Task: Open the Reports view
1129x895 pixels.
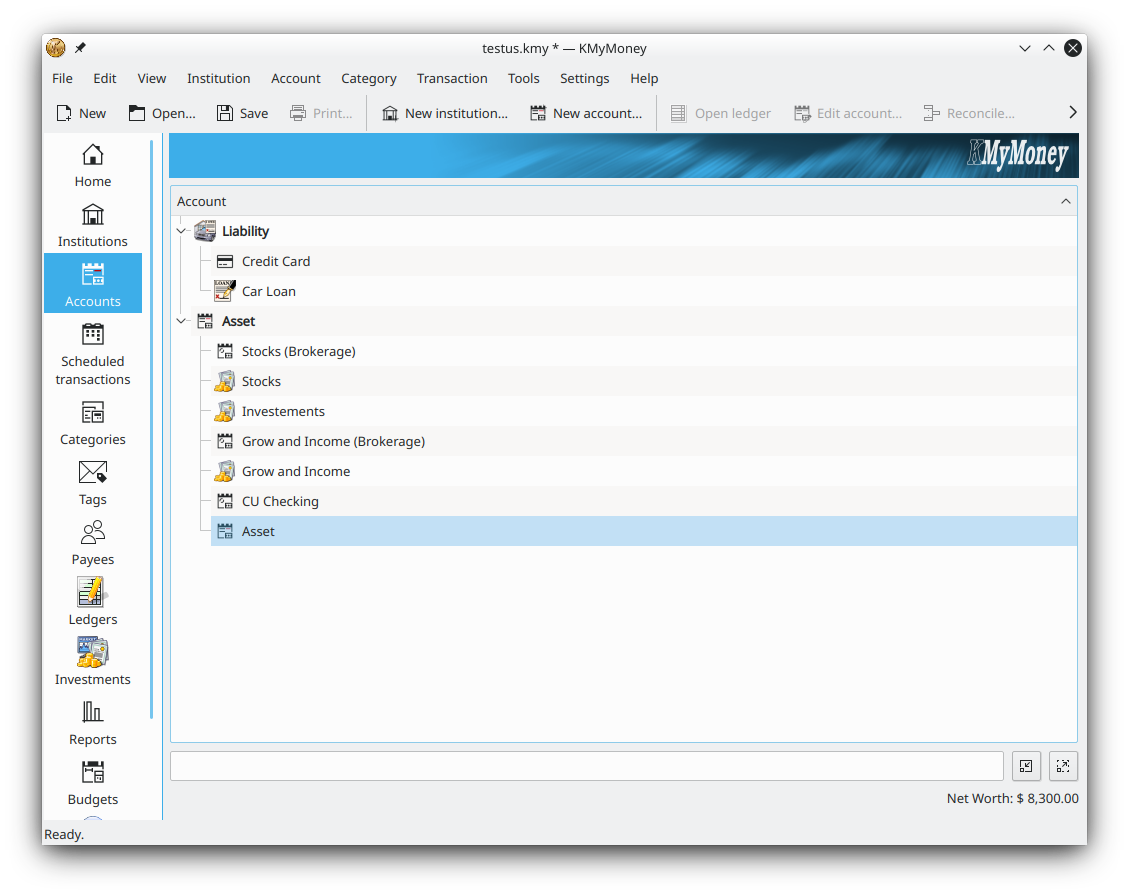Action: pos(92,723)
